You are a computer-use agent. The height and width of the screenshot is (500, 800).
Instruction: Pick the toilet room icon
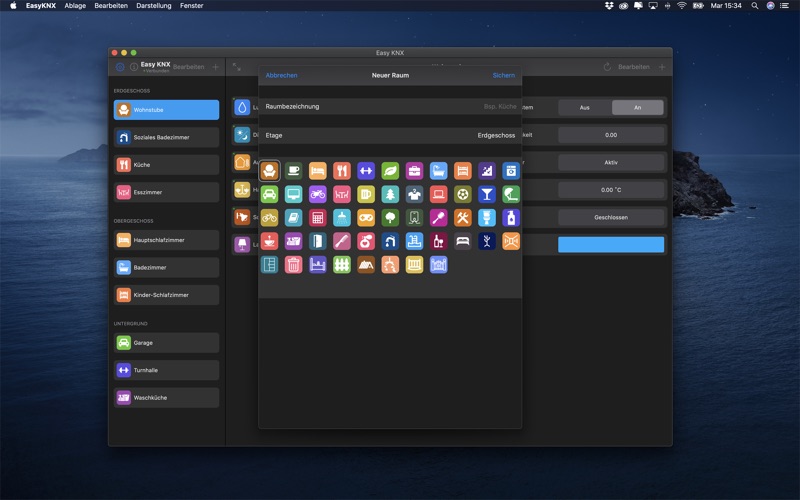click(x=487, y=218)
